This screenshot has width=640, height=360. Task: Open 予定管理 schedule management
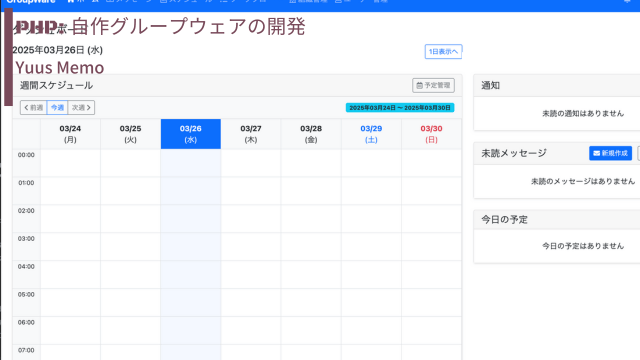click(x=433, y=85)
